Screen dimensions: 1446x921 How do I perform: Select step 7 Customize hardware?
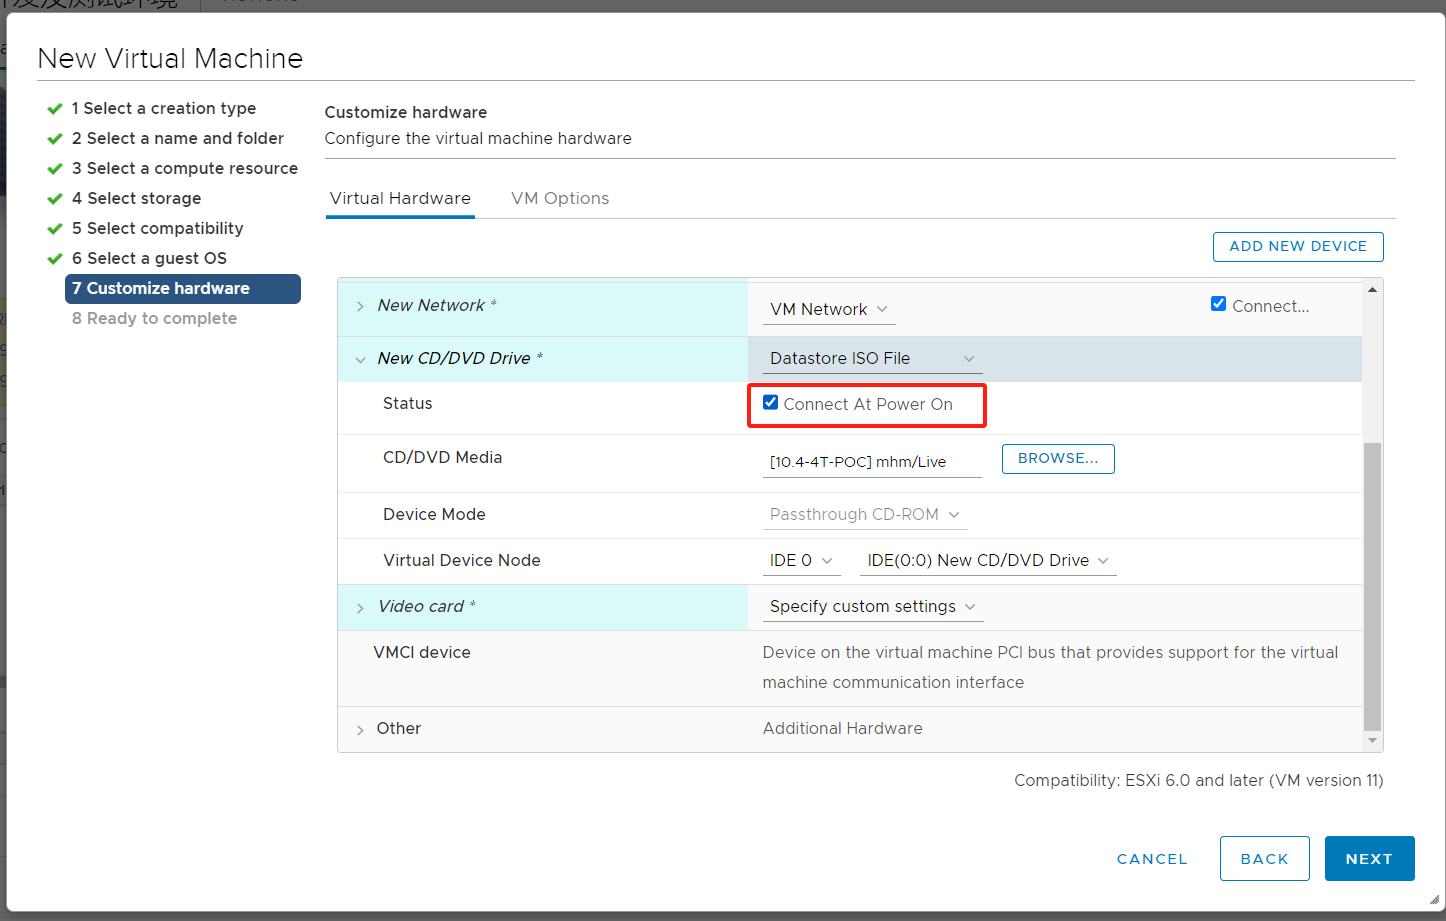[183, 289]
